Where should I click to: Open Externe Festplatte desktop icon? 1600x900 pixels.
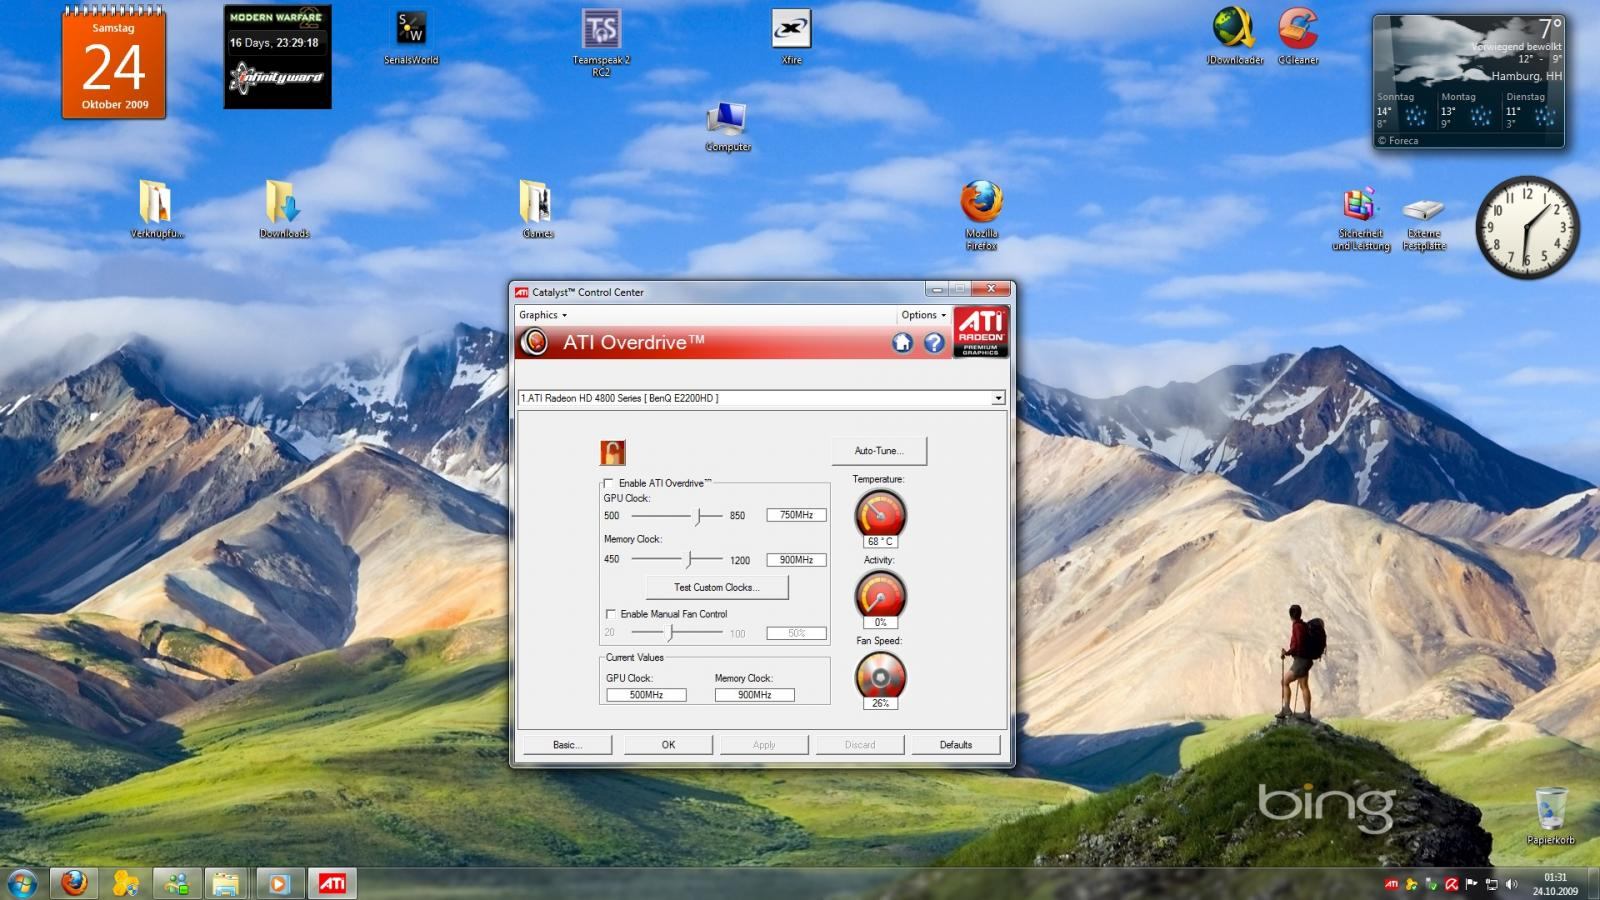coord(1424,222)
